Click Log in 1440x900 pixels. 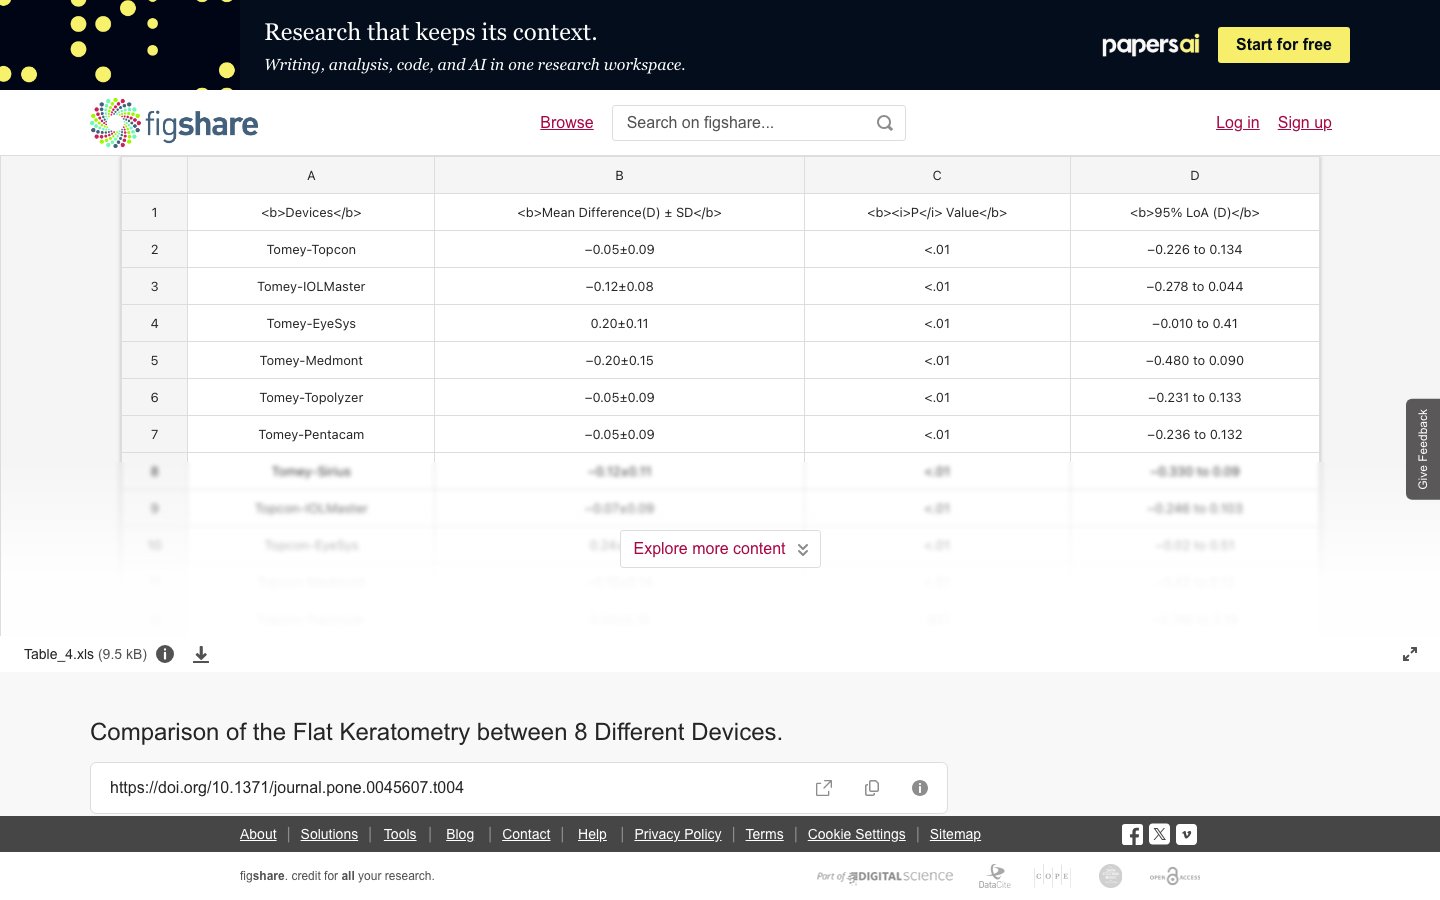1238,122
